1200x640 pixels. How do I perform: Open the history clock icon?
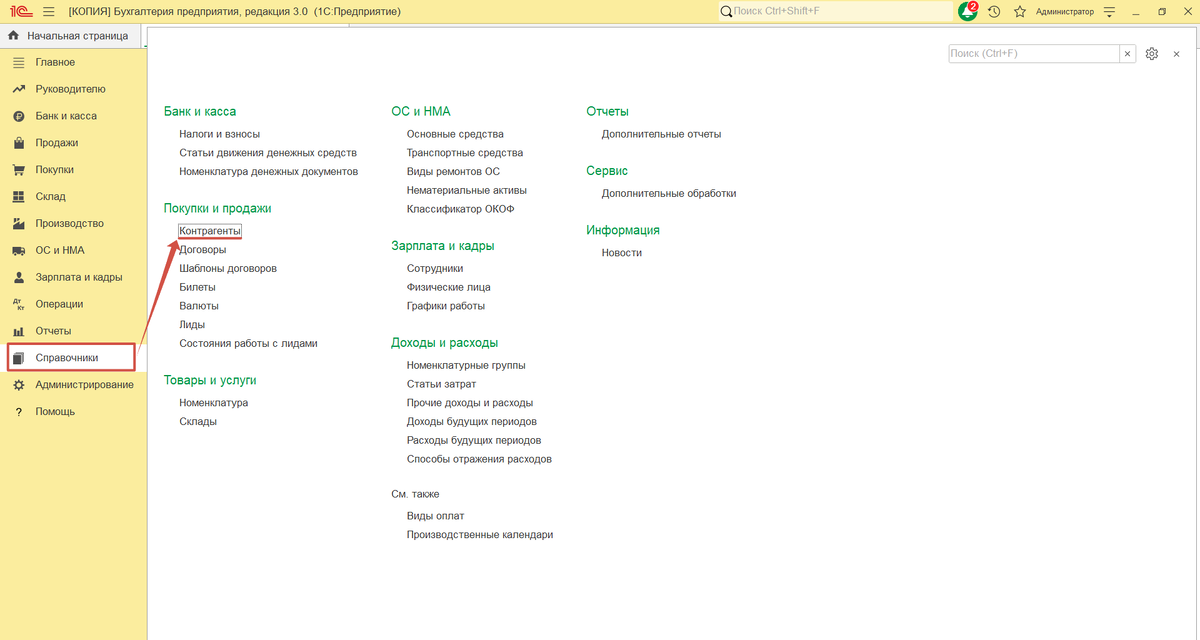click(x=994, y=11)
